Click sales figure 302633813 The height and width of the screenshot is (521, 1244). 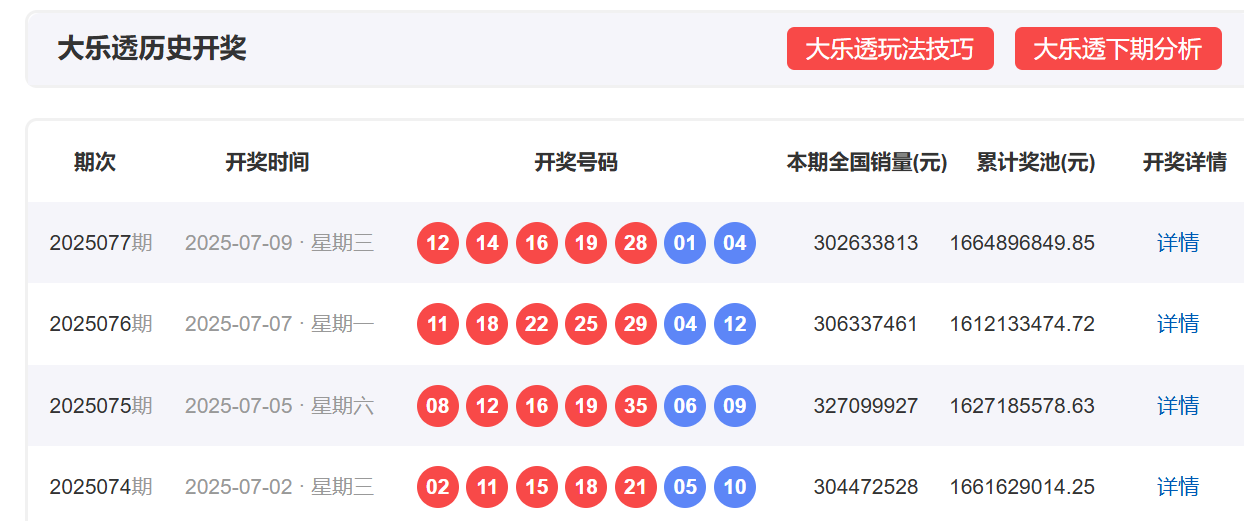pos(866,243)
